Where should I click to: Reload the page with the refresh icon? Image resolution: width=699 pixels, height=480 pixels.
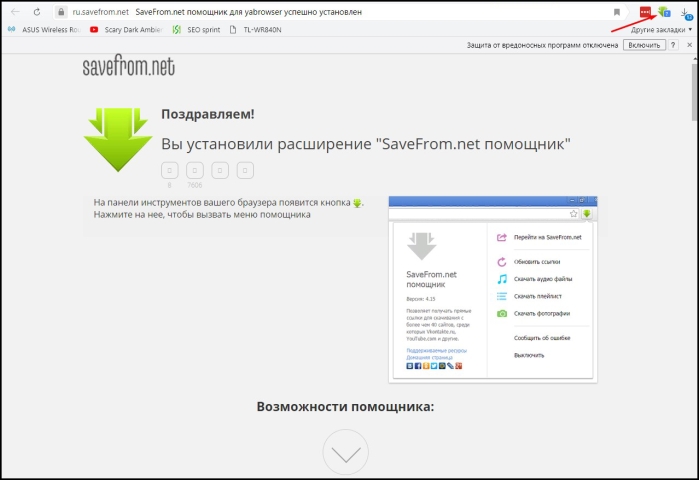coord(37,12)
